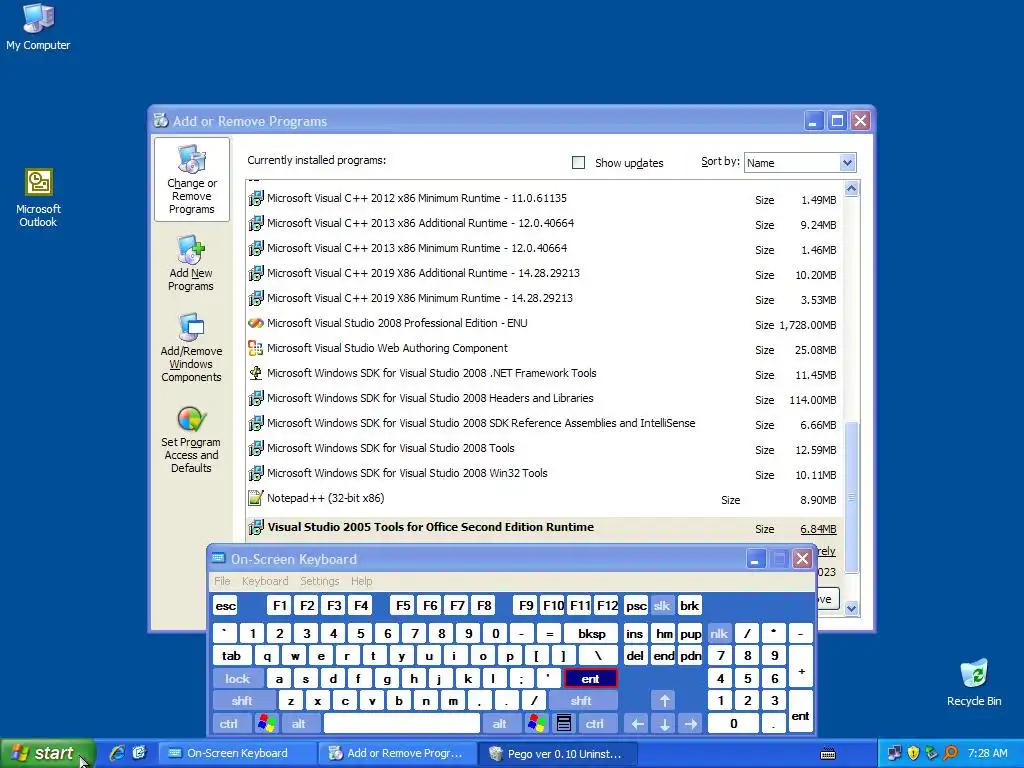This screenshot has height=768, width=1024.
Task: Launch Internet Explorer from quick launch
Action: [117, 753]
